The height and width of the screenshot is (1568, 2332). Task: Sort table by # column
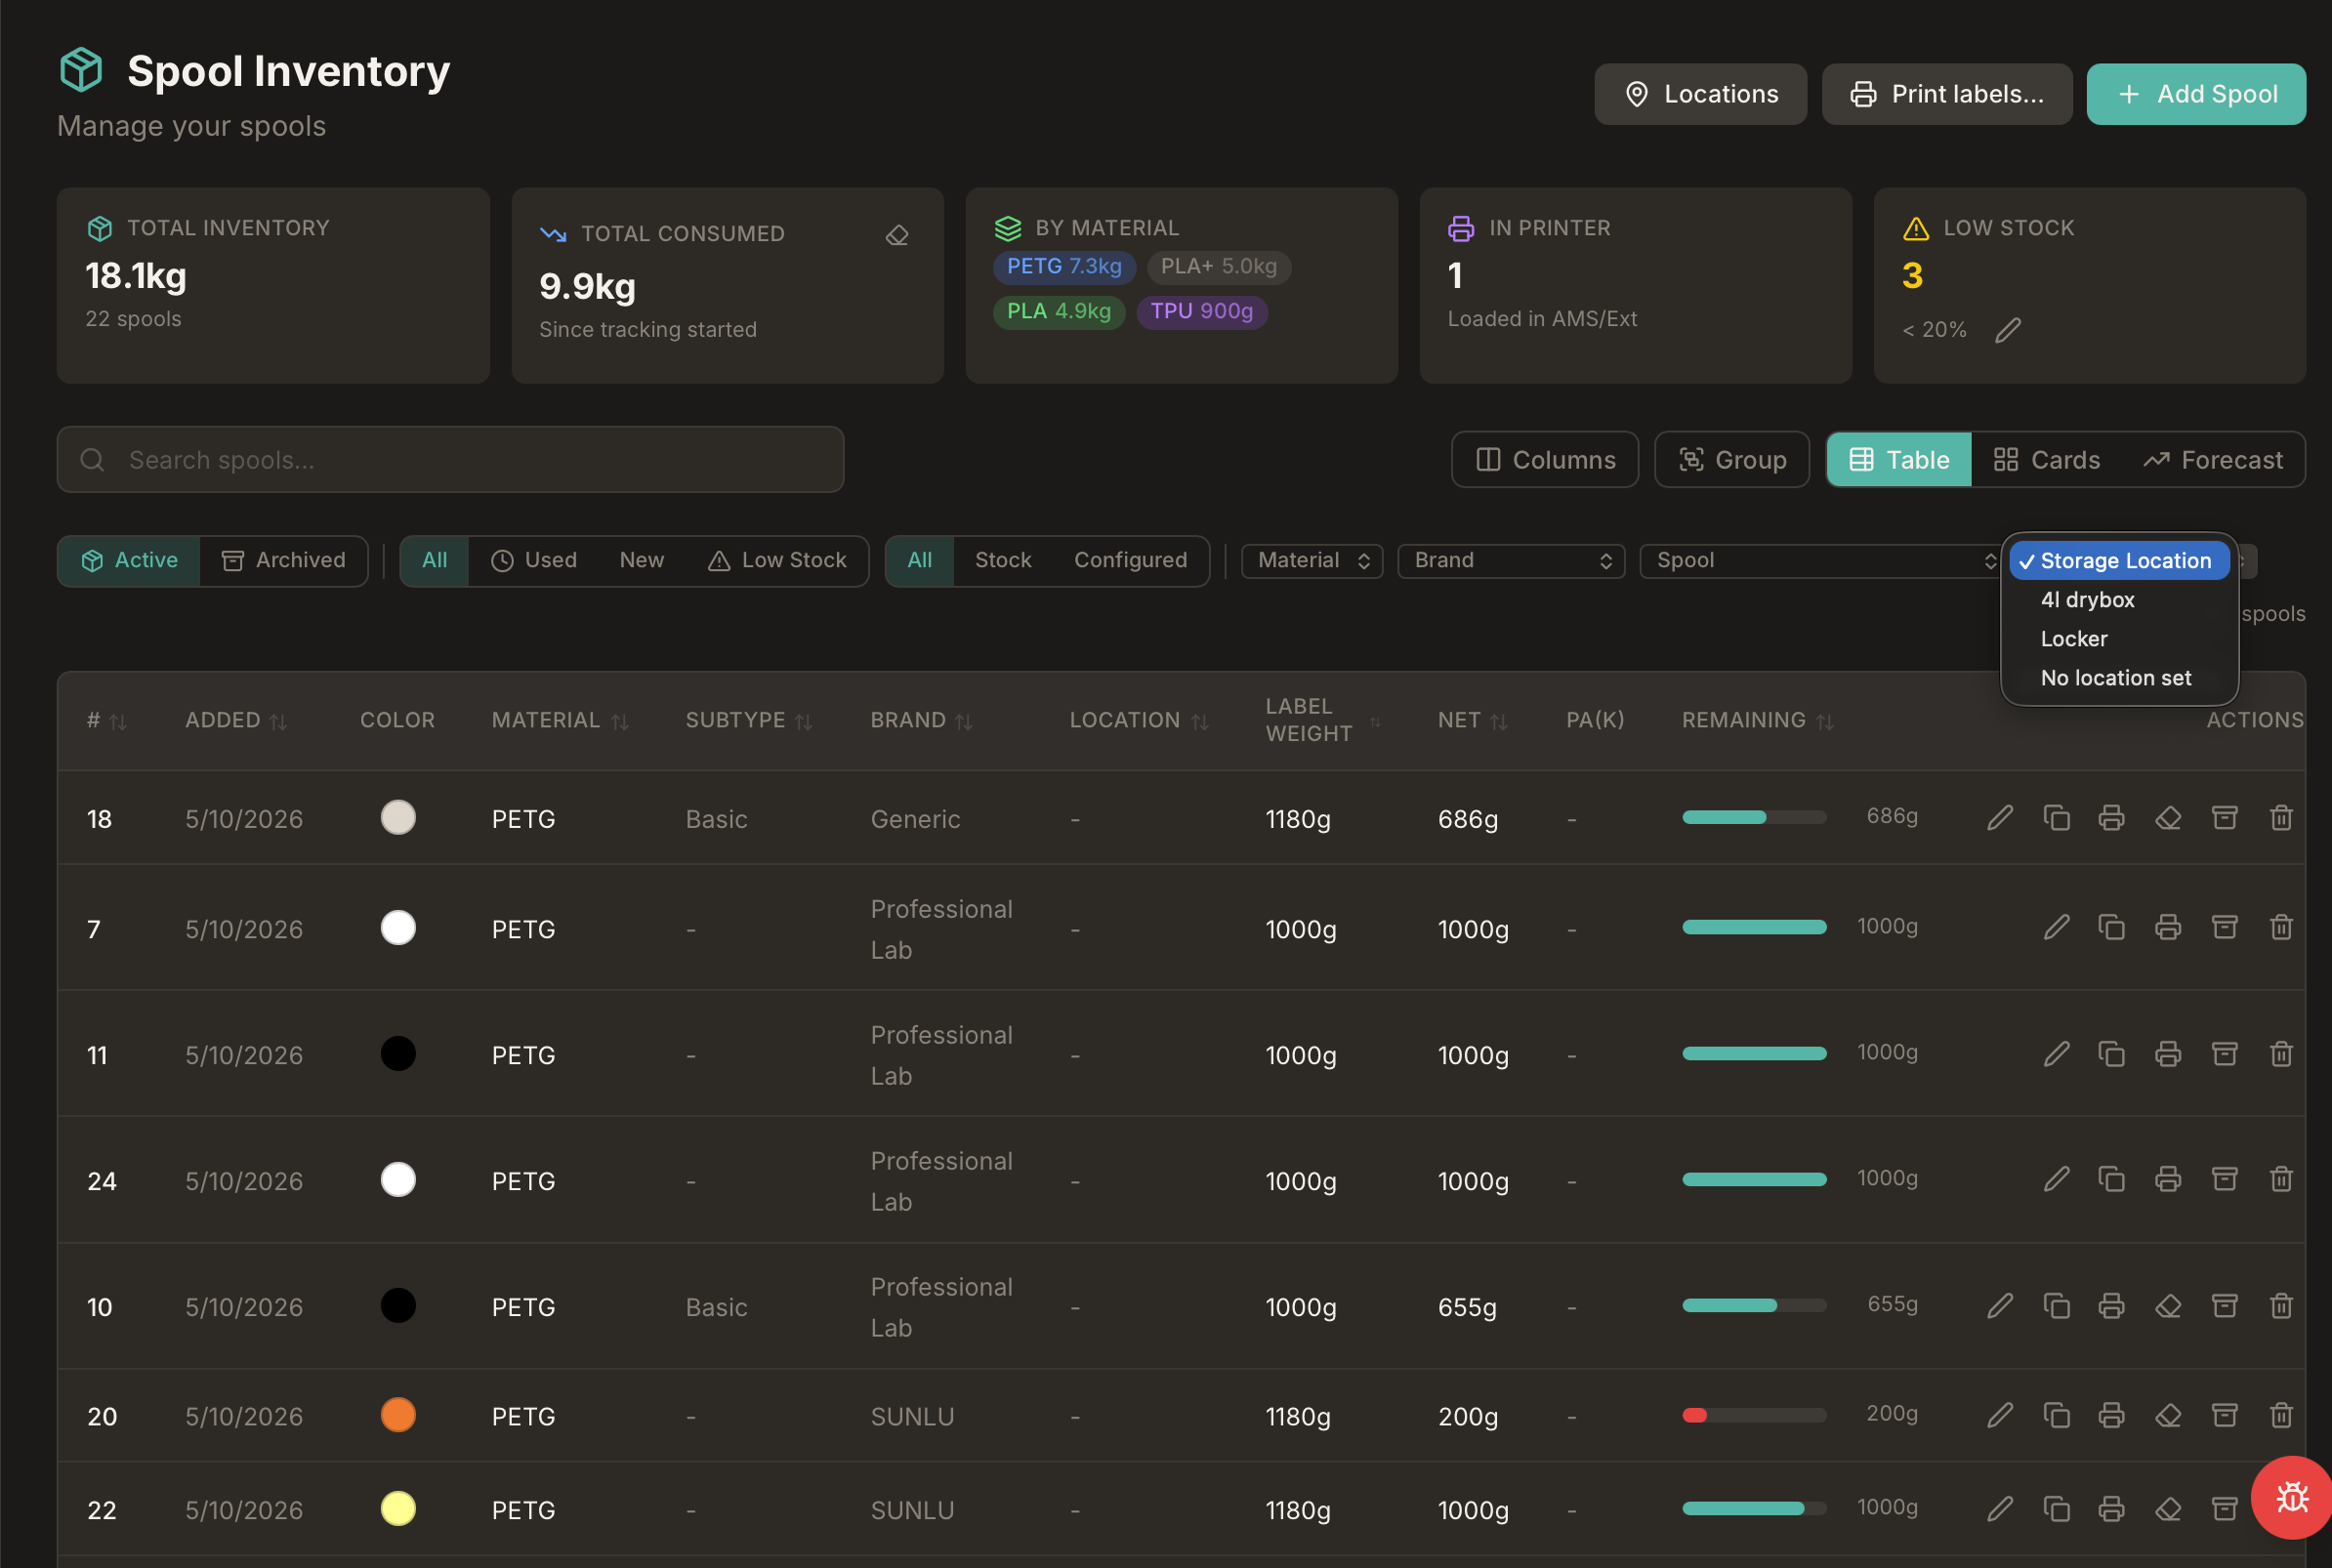pos(107,721)
